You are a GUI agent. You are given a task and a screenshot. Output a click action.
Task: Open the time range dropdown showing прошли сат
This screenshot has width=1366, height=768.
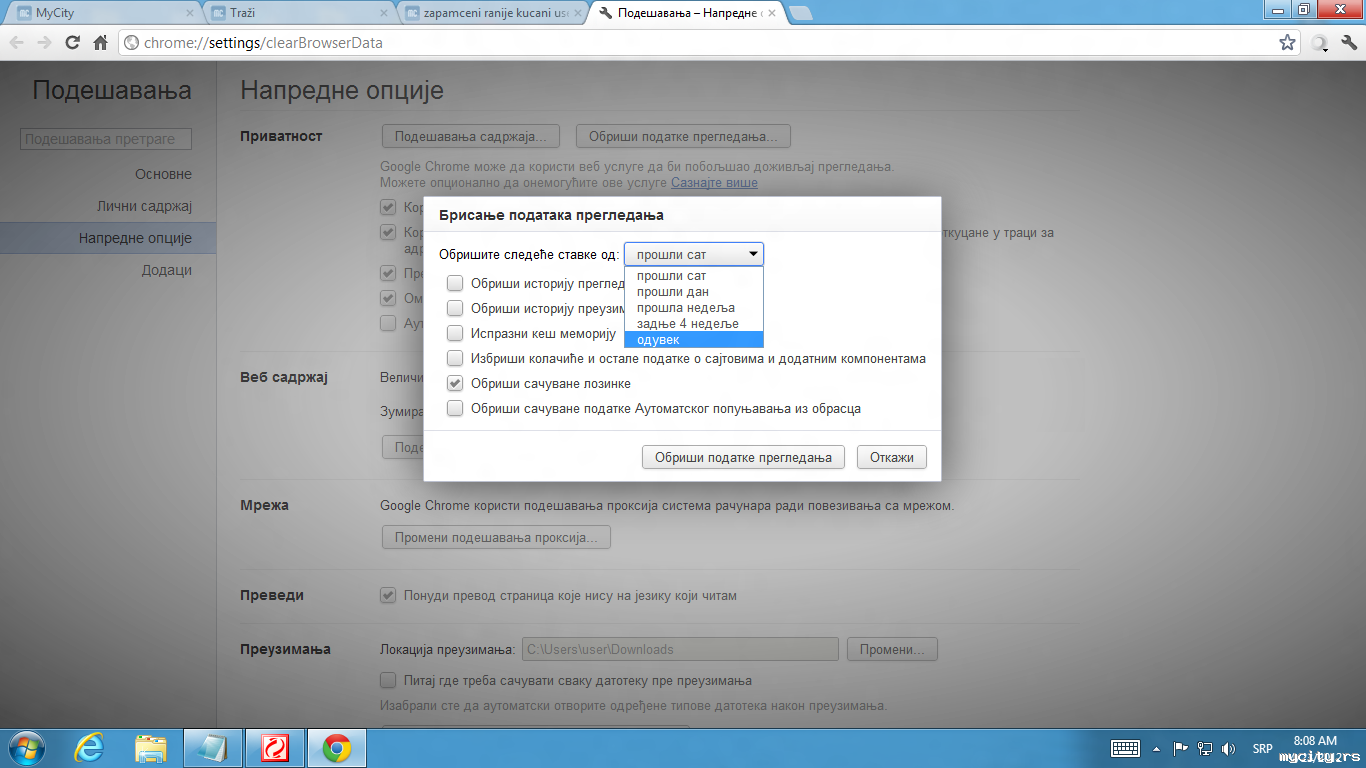click(x=694, y=254)
